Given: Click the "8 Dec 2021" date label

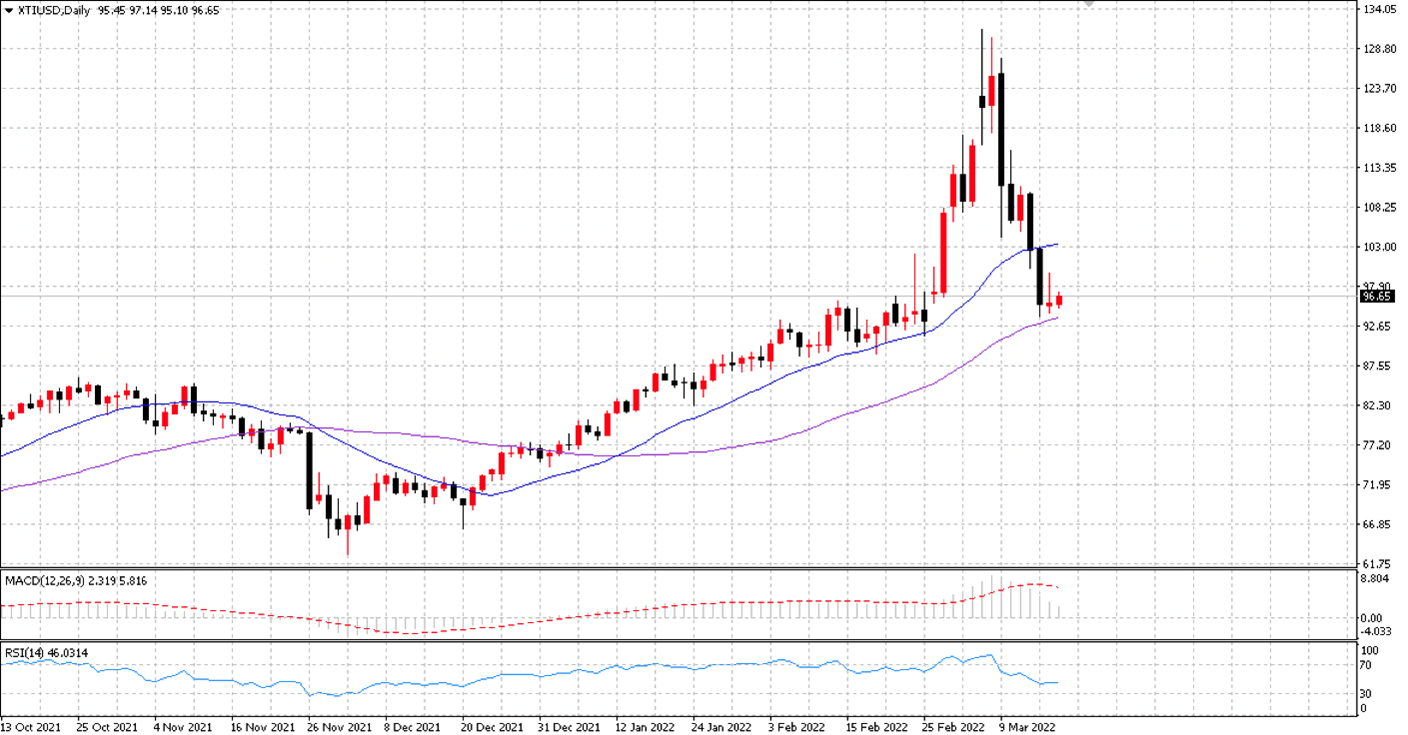Looking at the screenshot, I should coord(414,726).
